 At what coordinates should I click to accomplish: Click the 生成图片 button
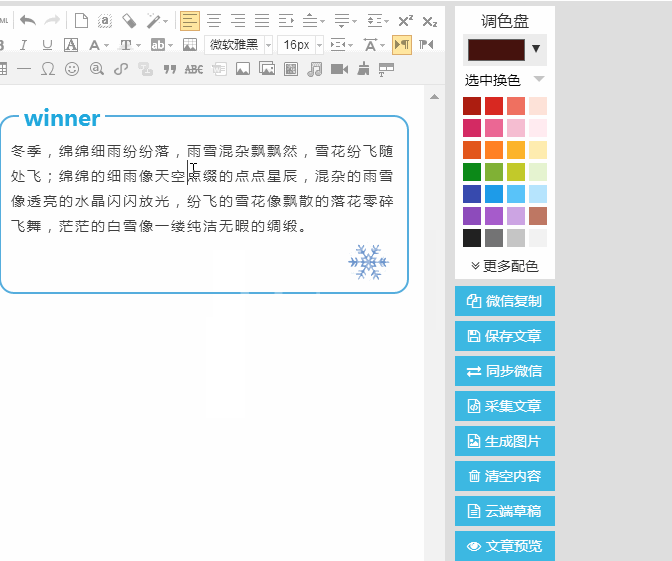coord(505,441)
